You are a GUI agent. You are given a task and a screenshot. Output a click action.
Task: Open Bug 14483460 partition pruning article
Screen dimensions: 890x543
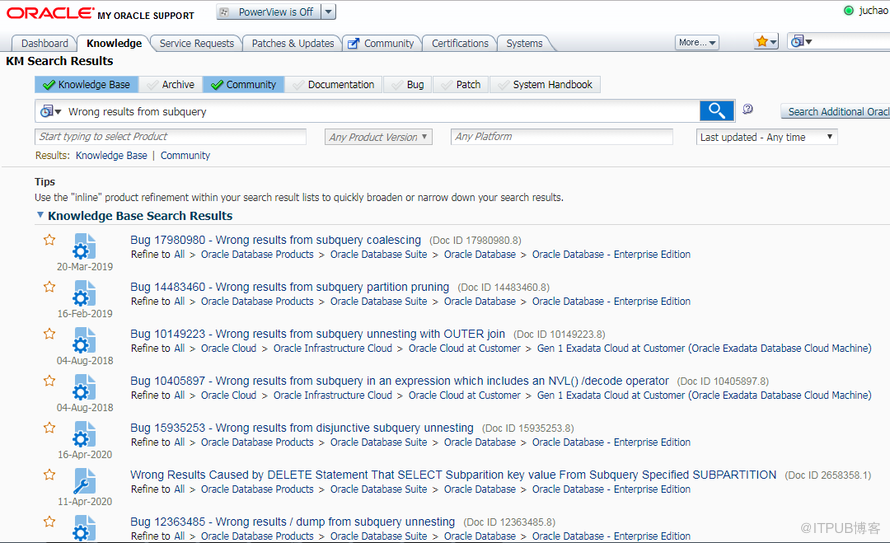289,287
